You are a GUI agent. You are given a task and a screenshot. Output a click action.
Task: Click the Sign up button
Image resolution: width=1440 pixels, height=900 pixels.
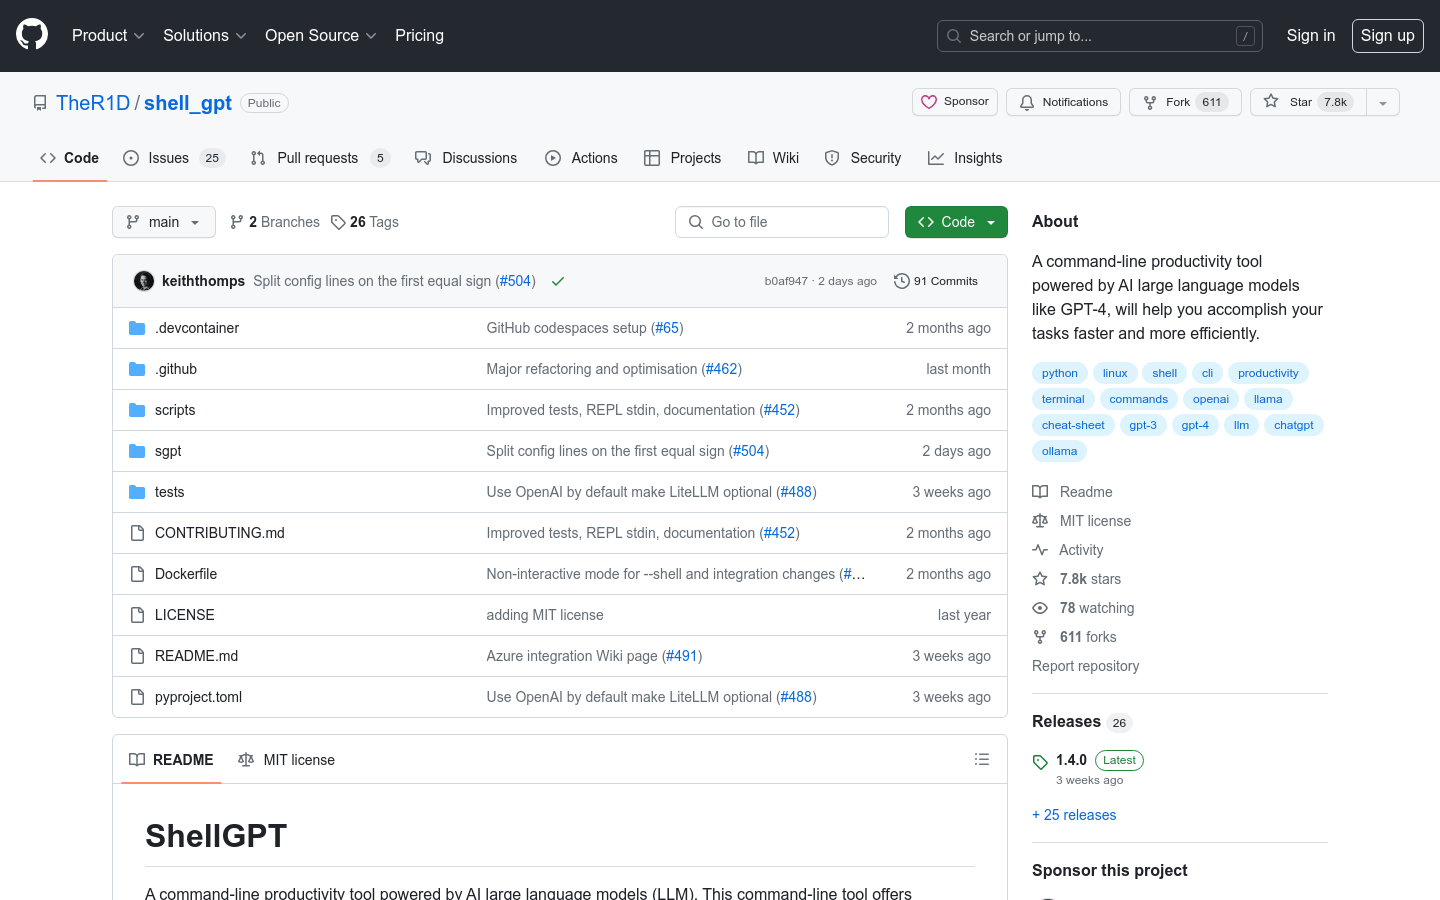point(1387,36)
